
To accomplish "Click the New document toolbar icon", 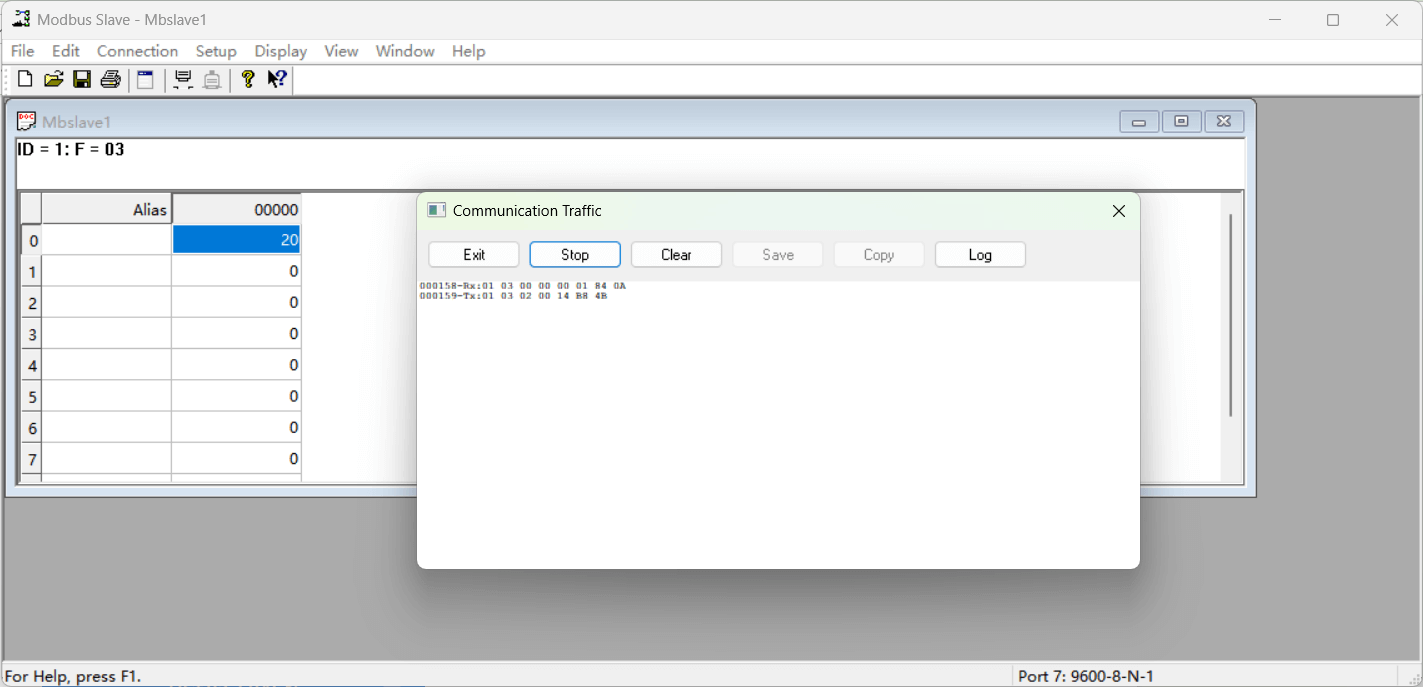I will tap(25, 80).
